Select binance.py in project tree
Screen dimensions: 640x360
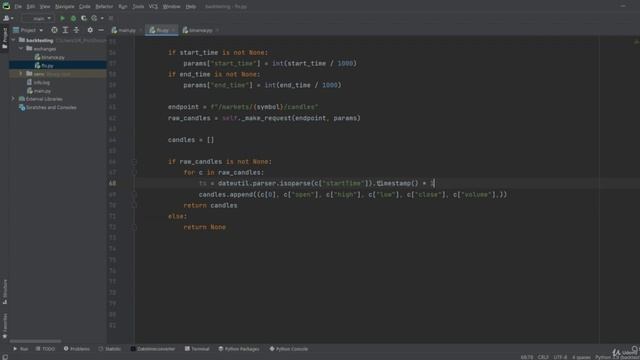(x=50, y=57)
